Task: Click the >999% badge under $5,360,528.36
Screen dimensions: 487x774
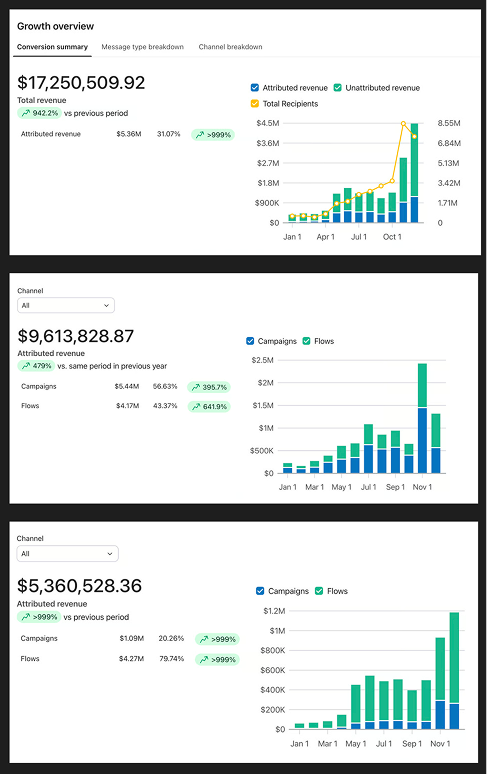Action: click(39, 617)
